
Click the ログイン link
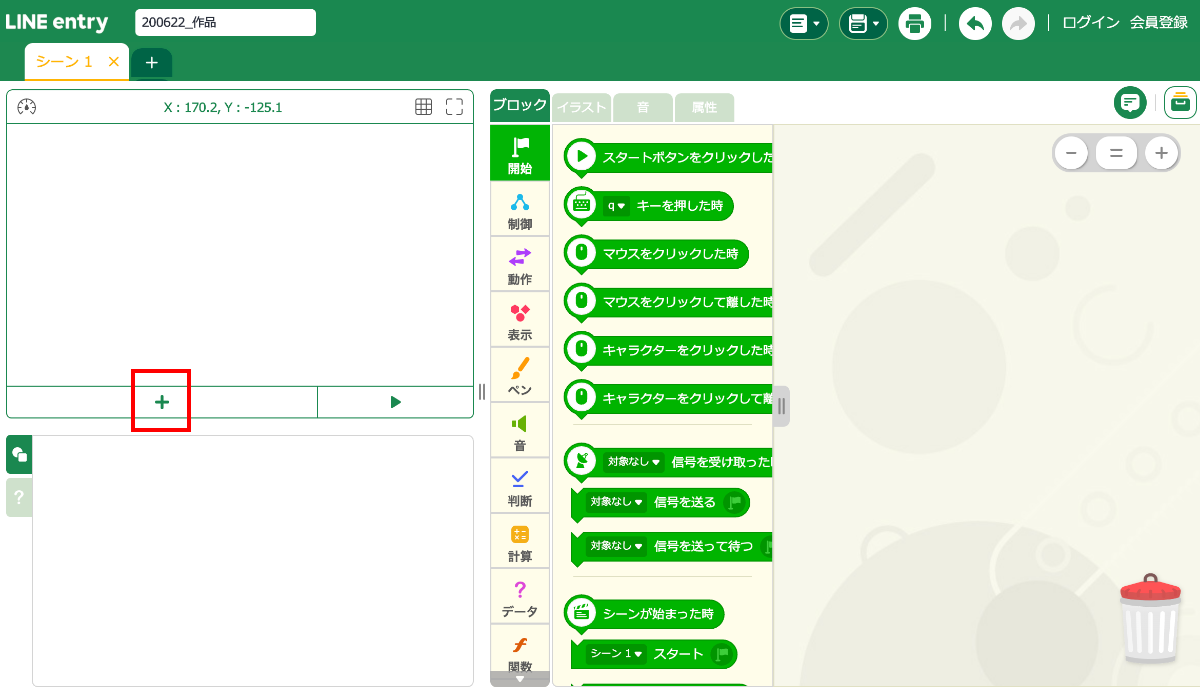[1090, 23]
